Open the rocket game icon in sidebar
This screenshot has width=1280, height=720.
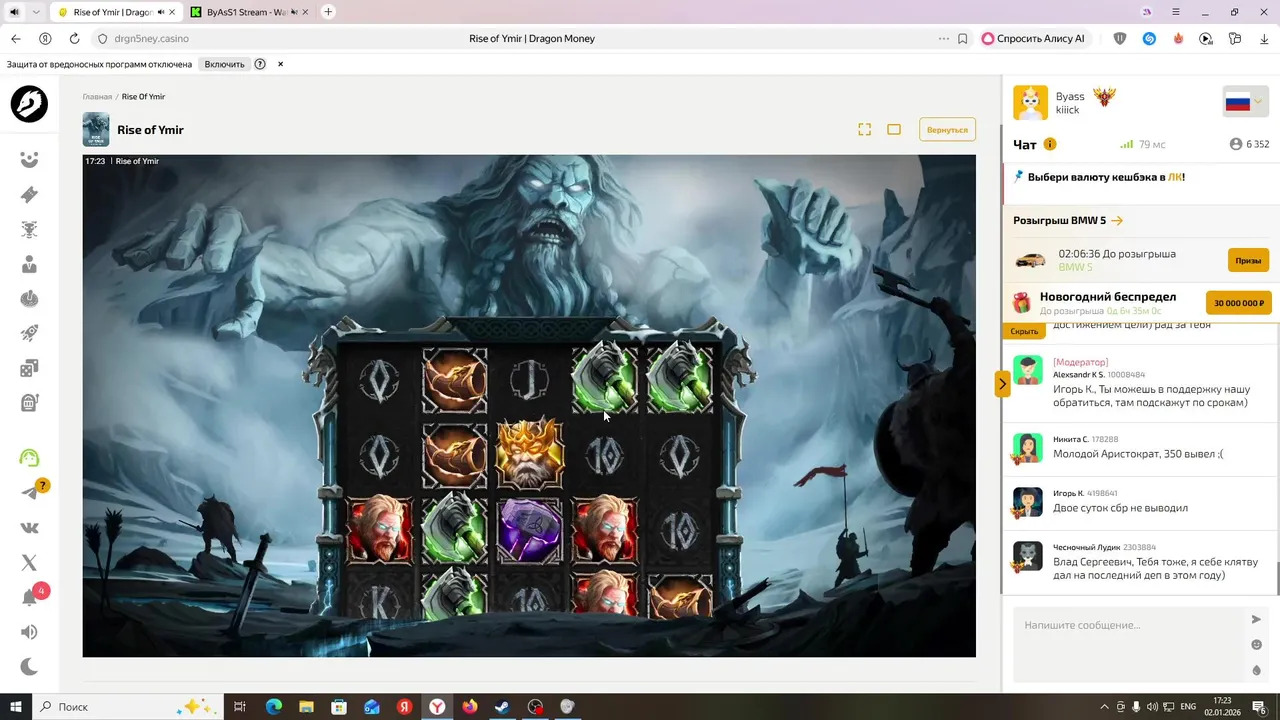coord(29,334)
